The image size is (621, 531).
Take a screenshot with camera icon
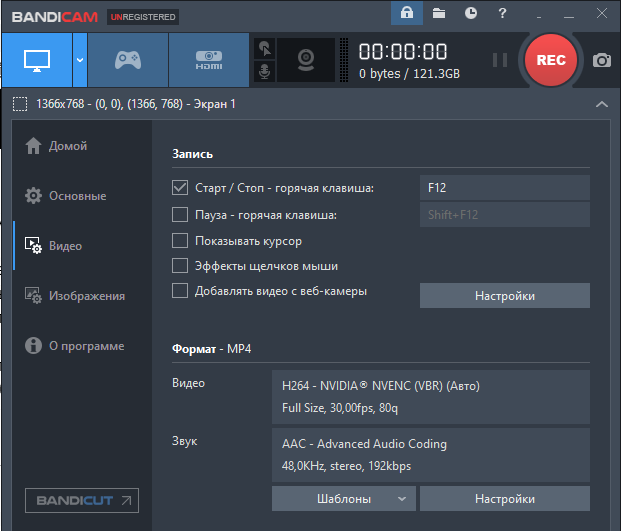[x=602, y=60]
